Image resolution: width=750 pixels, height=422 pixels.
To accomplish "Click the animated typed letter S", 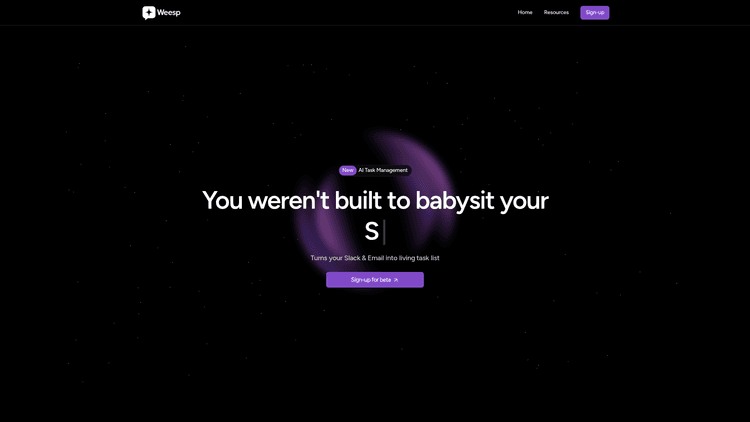I will coord(371,232).
